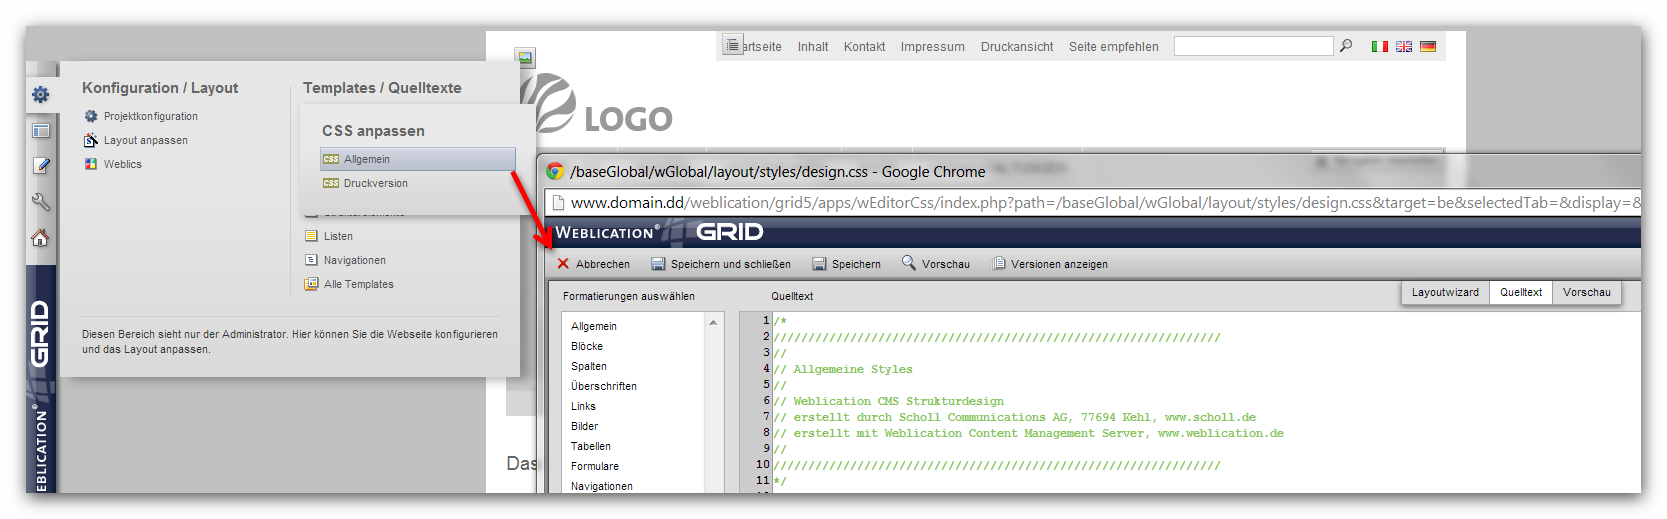Open Navigationen templates entry in the menu
This screenshot has height=519, width=1667.
click(355, 260)
